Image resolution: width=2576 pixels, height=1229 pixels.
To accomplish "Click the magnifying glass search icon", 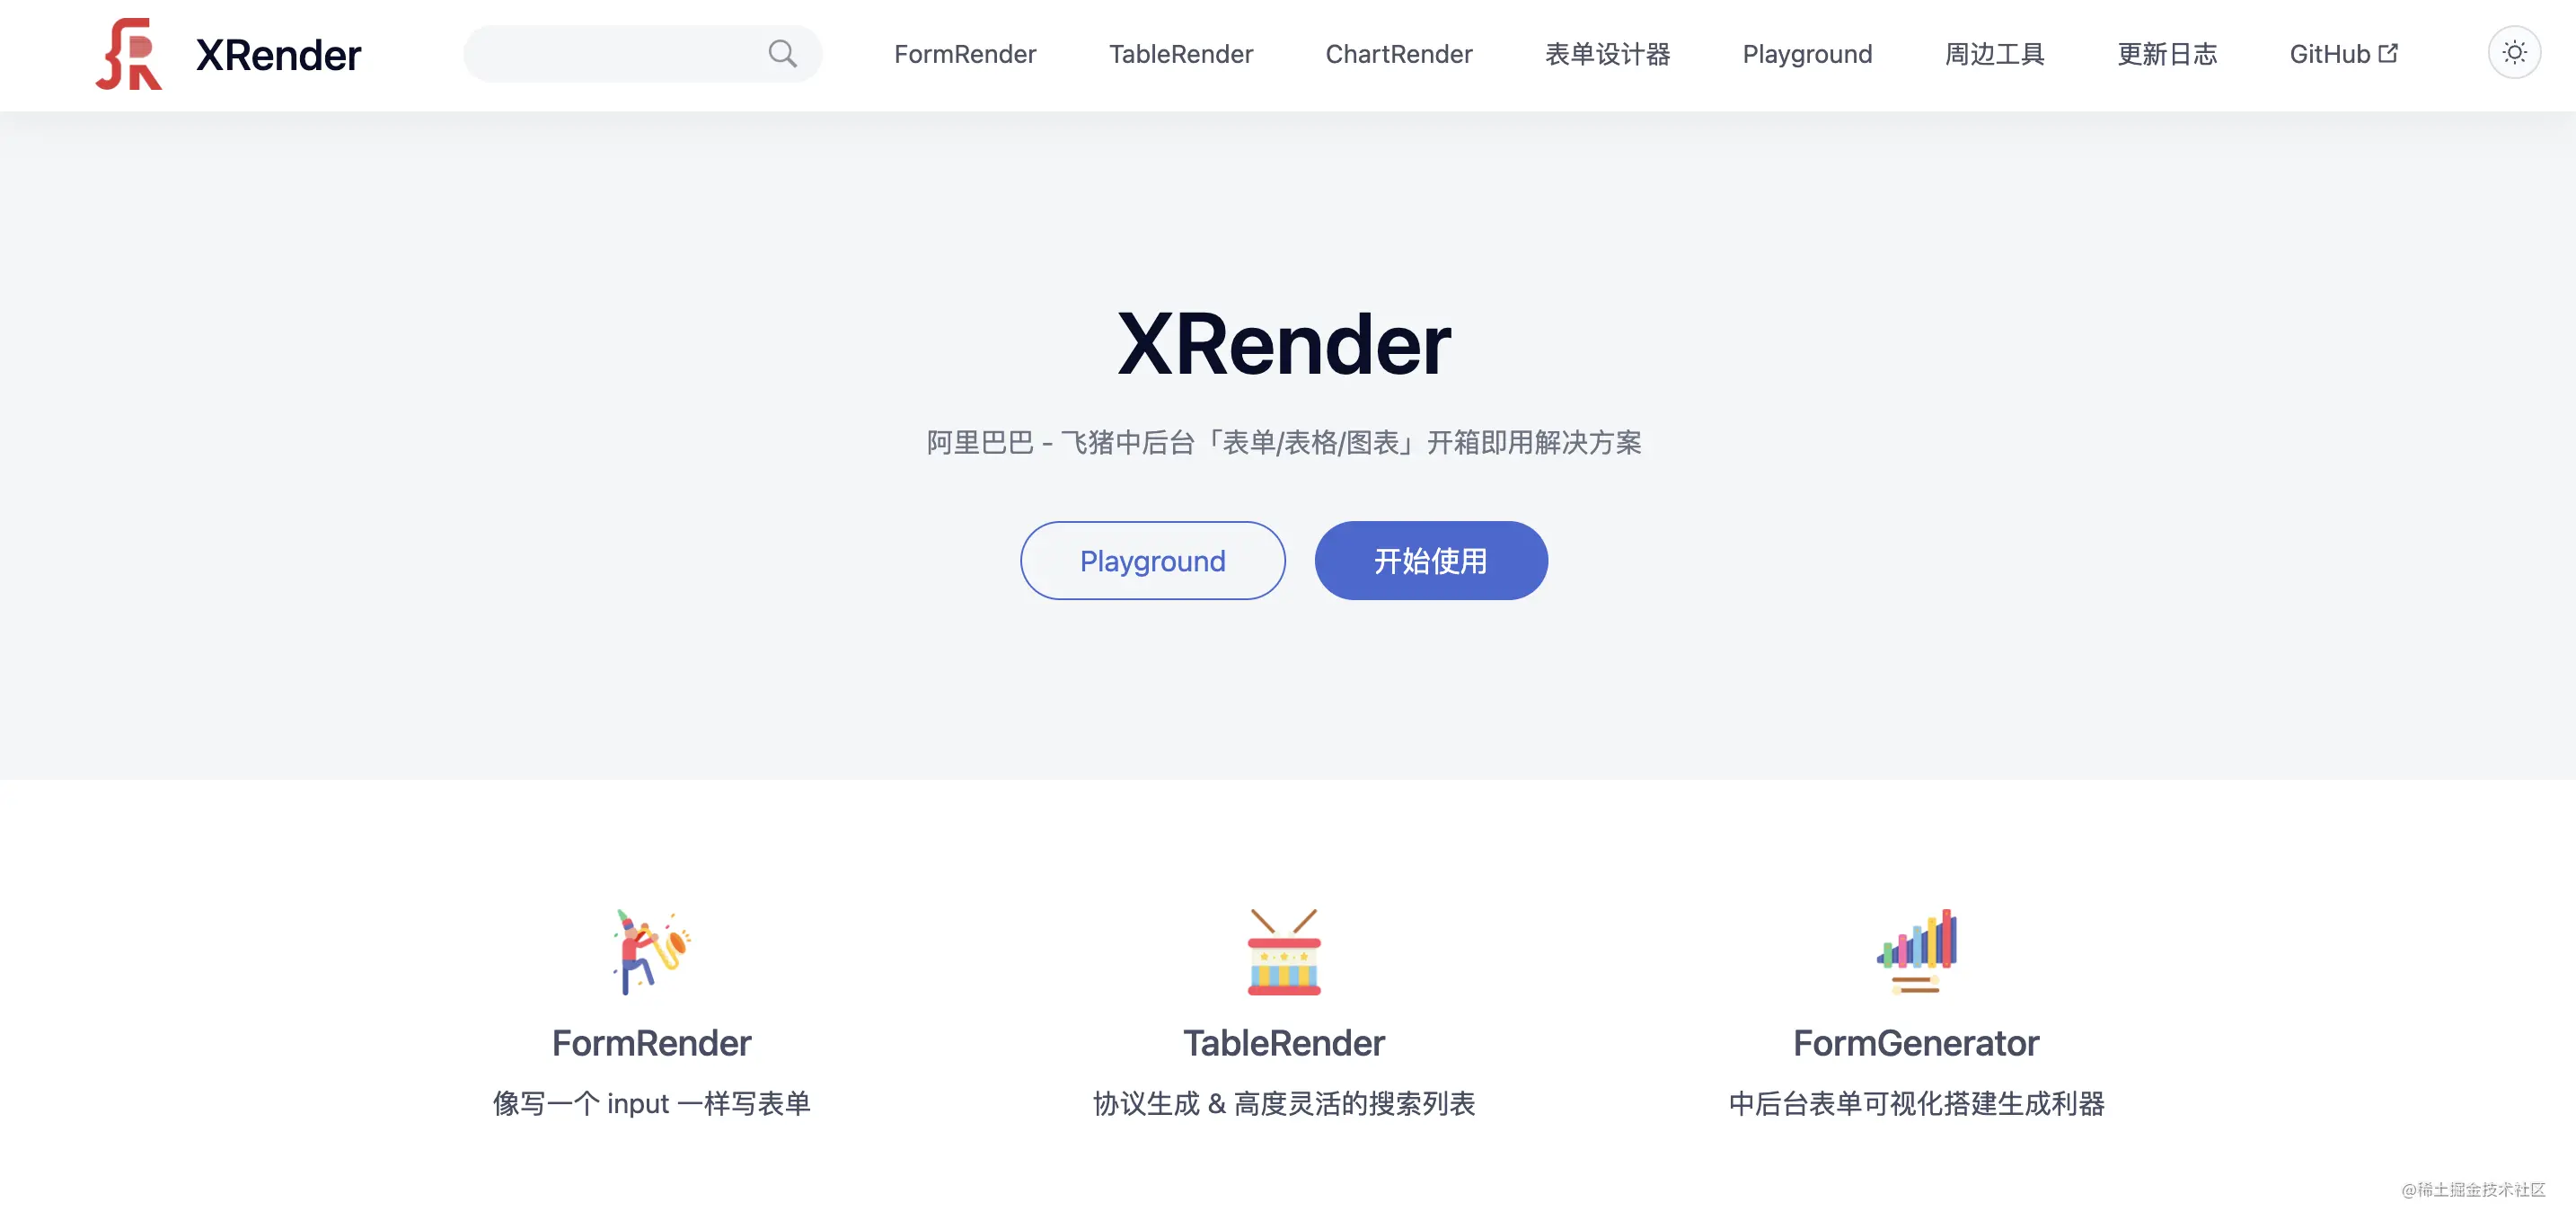I will pyautogui.click(x=782, y=54).
